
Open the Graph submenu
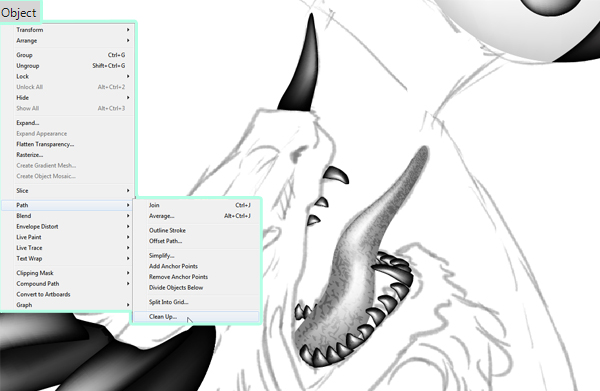coord(67,305)
